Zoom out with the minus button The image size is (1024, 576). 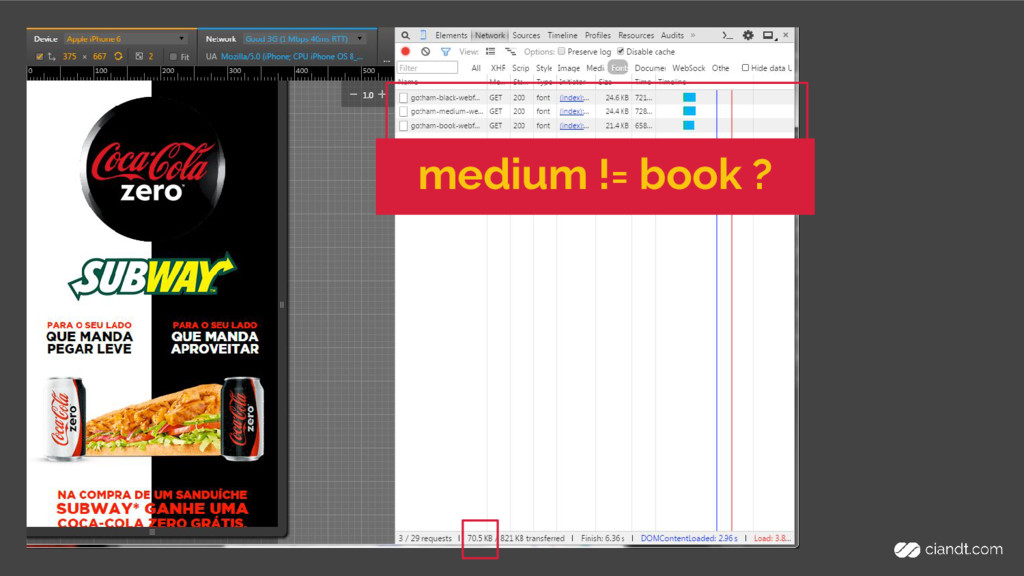(x=353, y=95)
